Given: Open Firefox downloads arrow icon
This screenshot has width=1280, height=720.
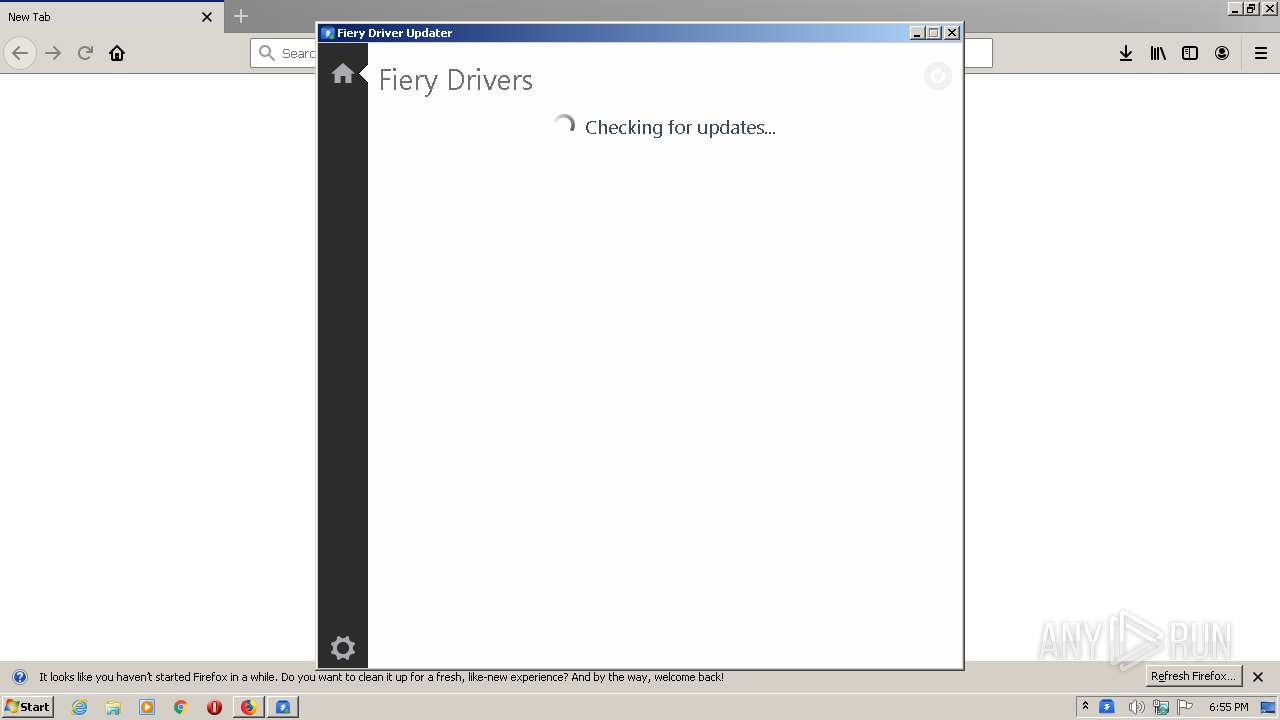Looking at the screenshot, I should [1126, 53].
